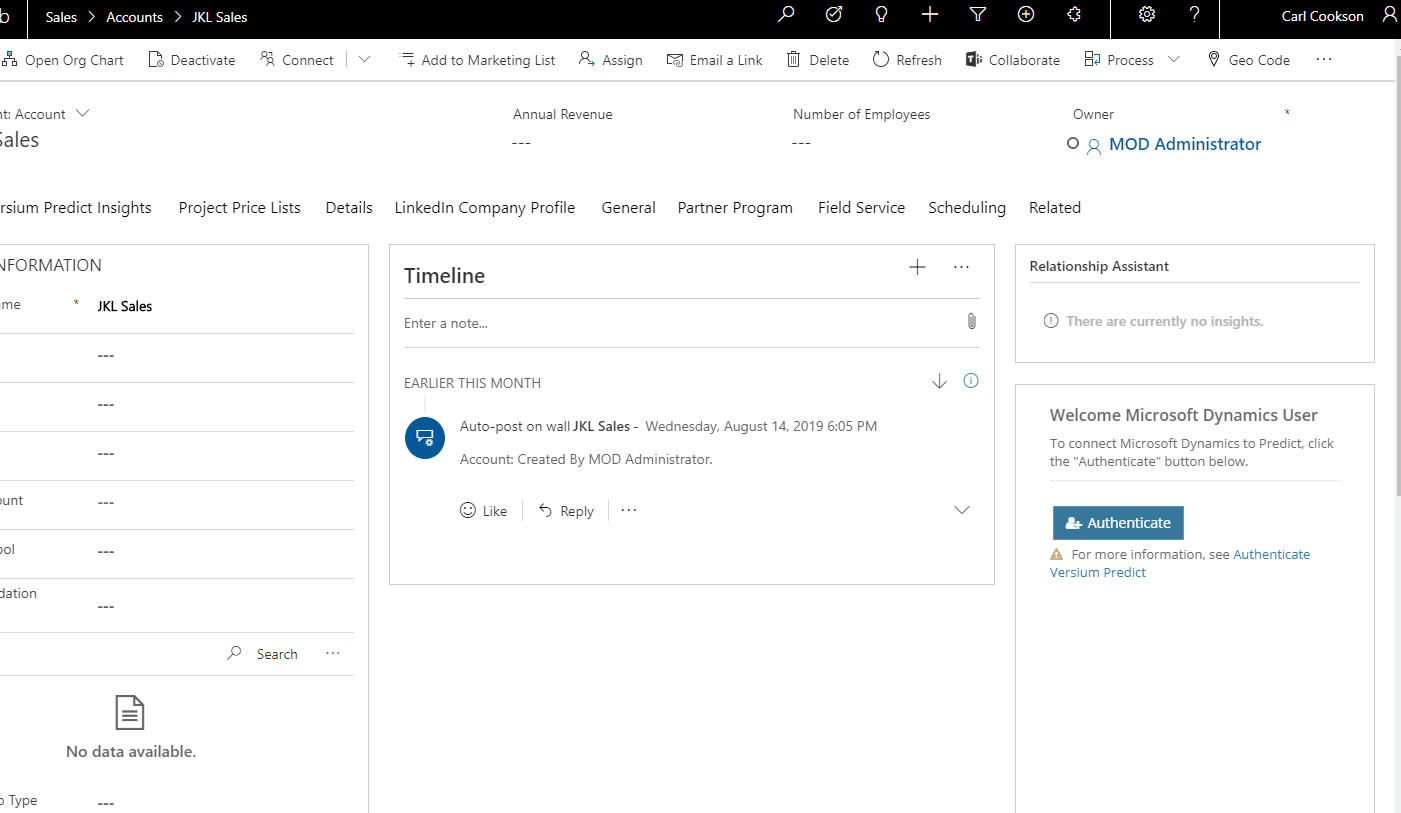
Task: Open the task flow target icon
Action: click(834, 15)
